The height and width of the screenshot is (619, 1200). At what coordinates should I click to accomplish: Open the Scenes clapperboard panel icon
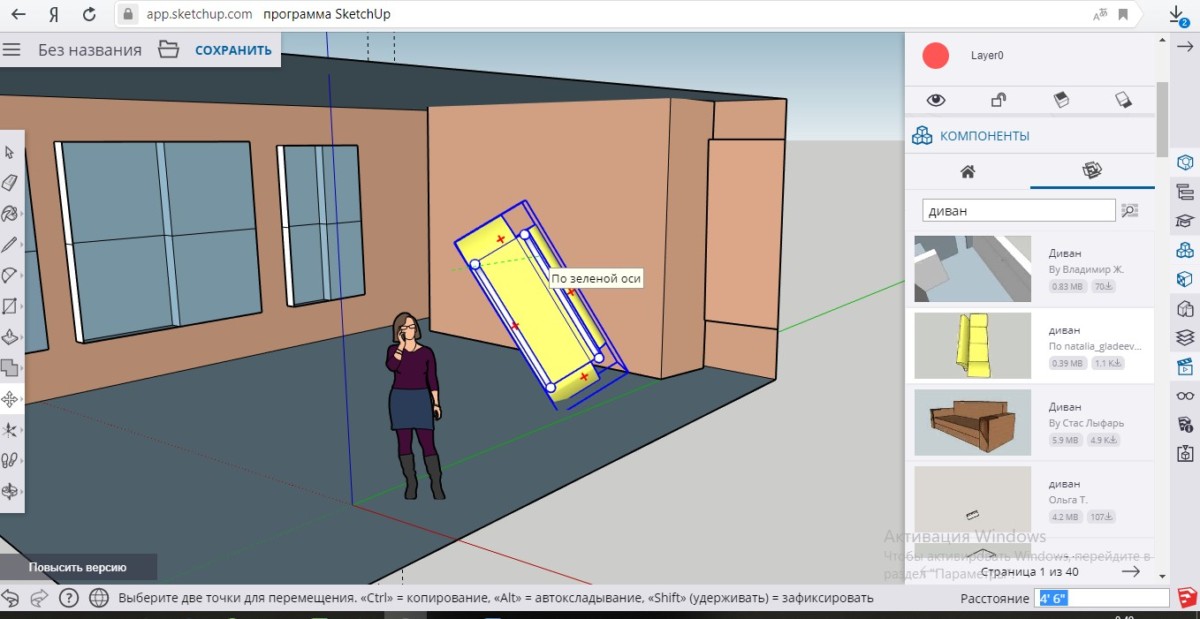coord(1185,366)
